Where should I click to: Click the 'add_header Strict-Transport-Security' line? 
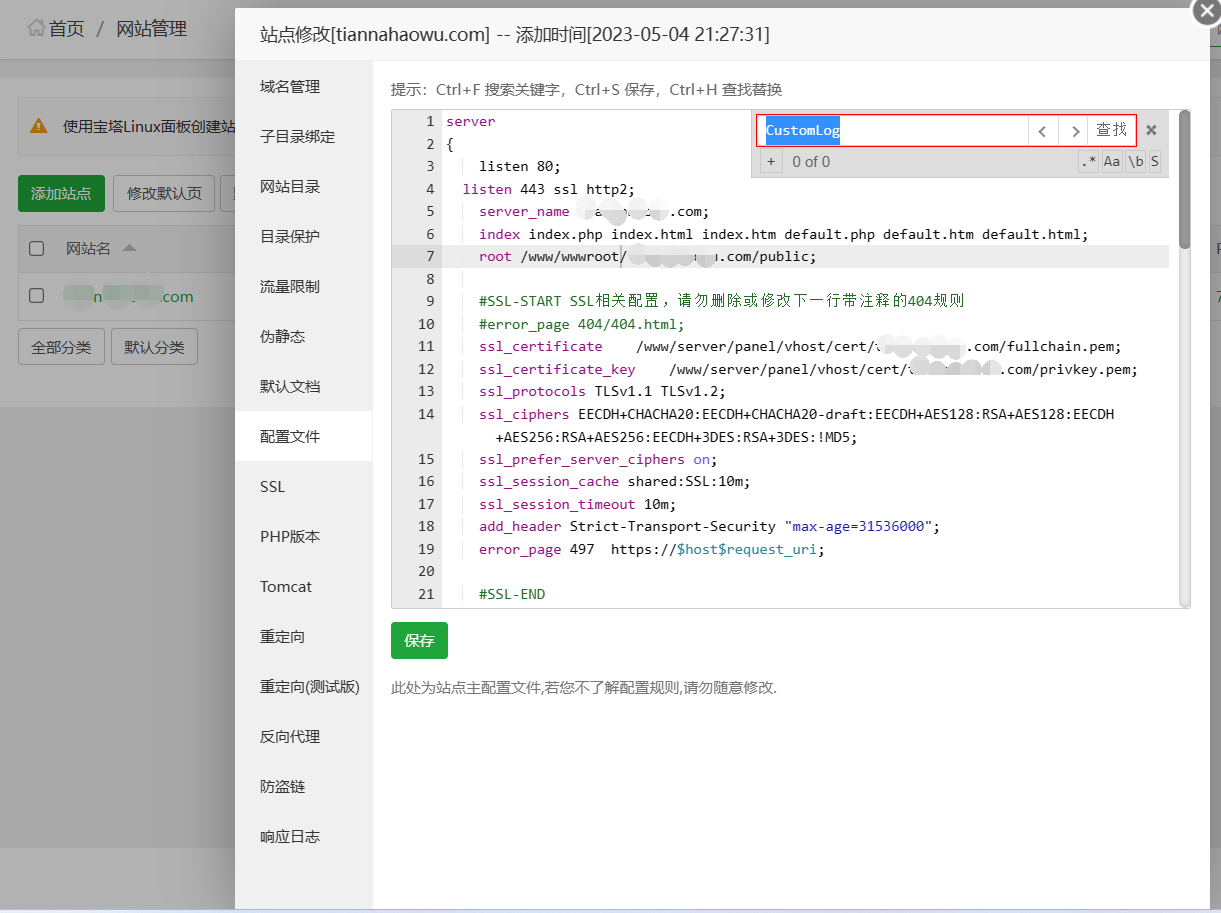[710, 526]
